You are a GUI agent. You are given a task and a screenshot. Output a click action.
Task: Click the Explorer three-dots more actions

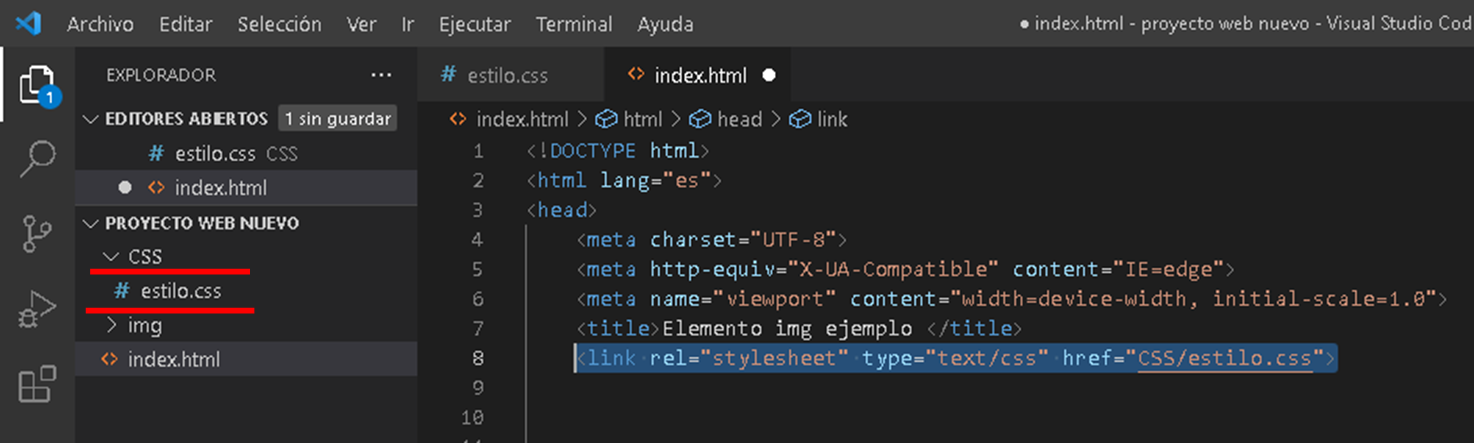coord(381,75)
